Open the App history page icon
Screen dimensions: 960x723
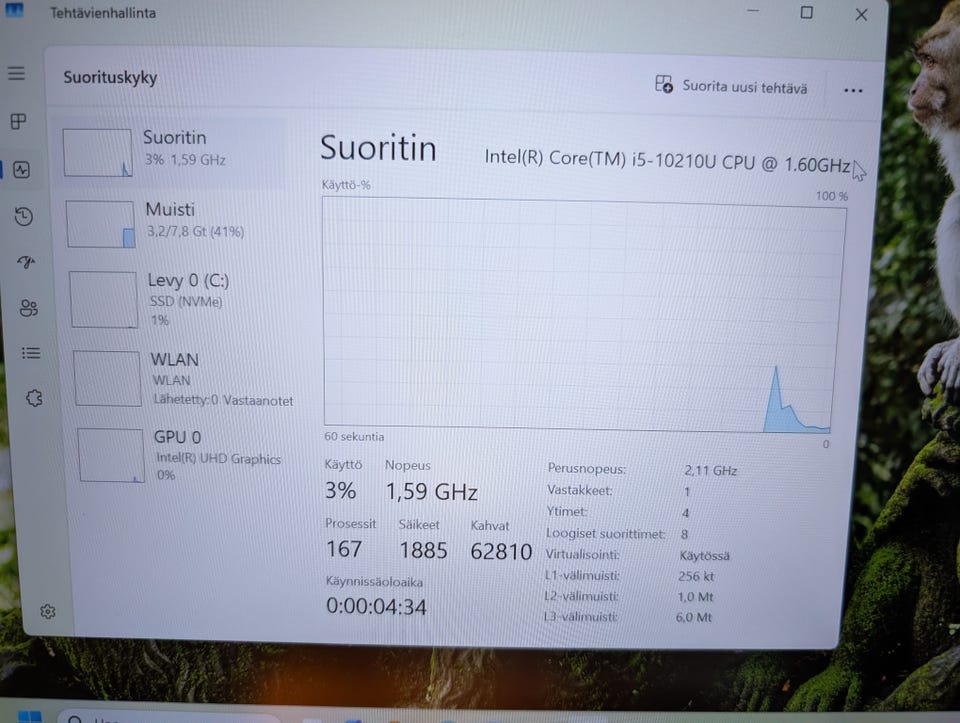click(24, 216)
